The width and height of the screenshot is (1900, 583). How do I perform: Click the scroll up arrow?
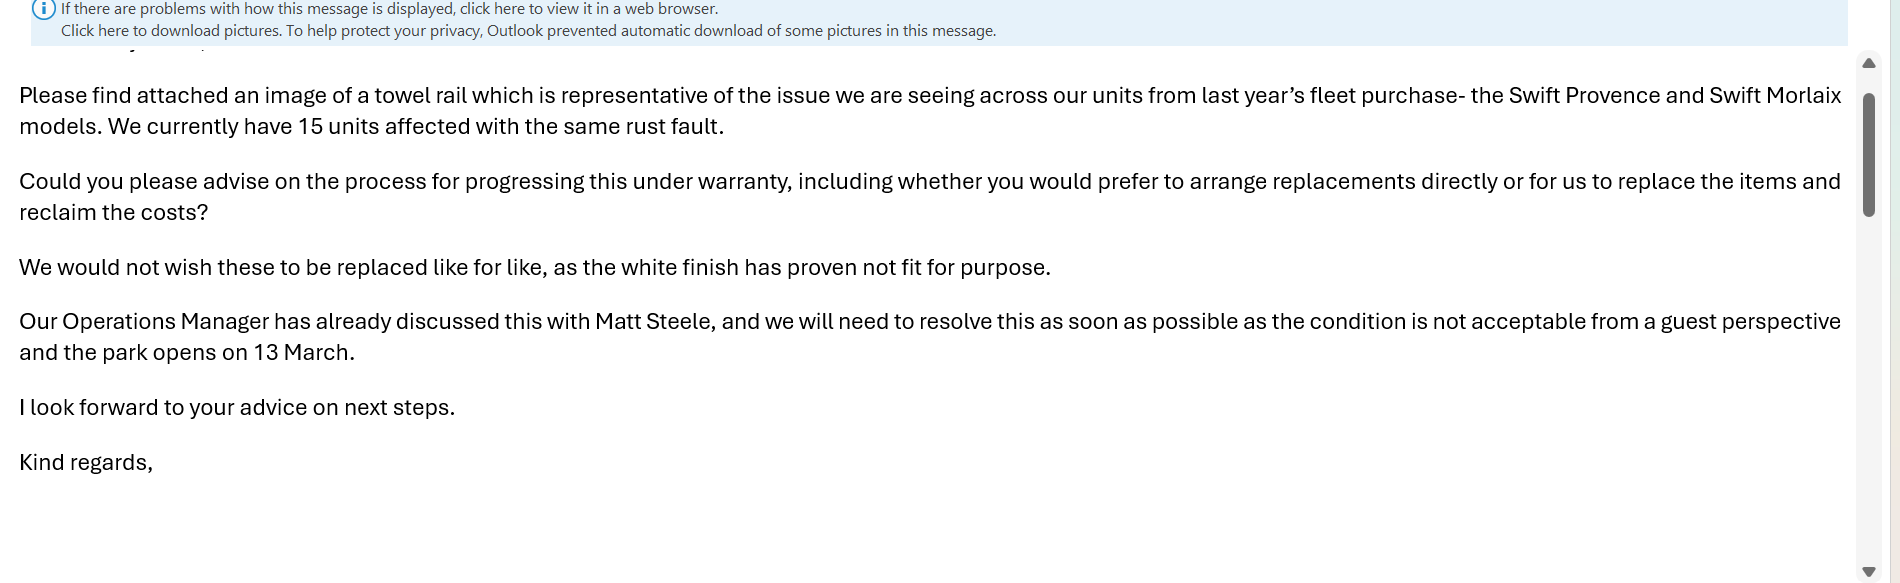[1868, 63]
